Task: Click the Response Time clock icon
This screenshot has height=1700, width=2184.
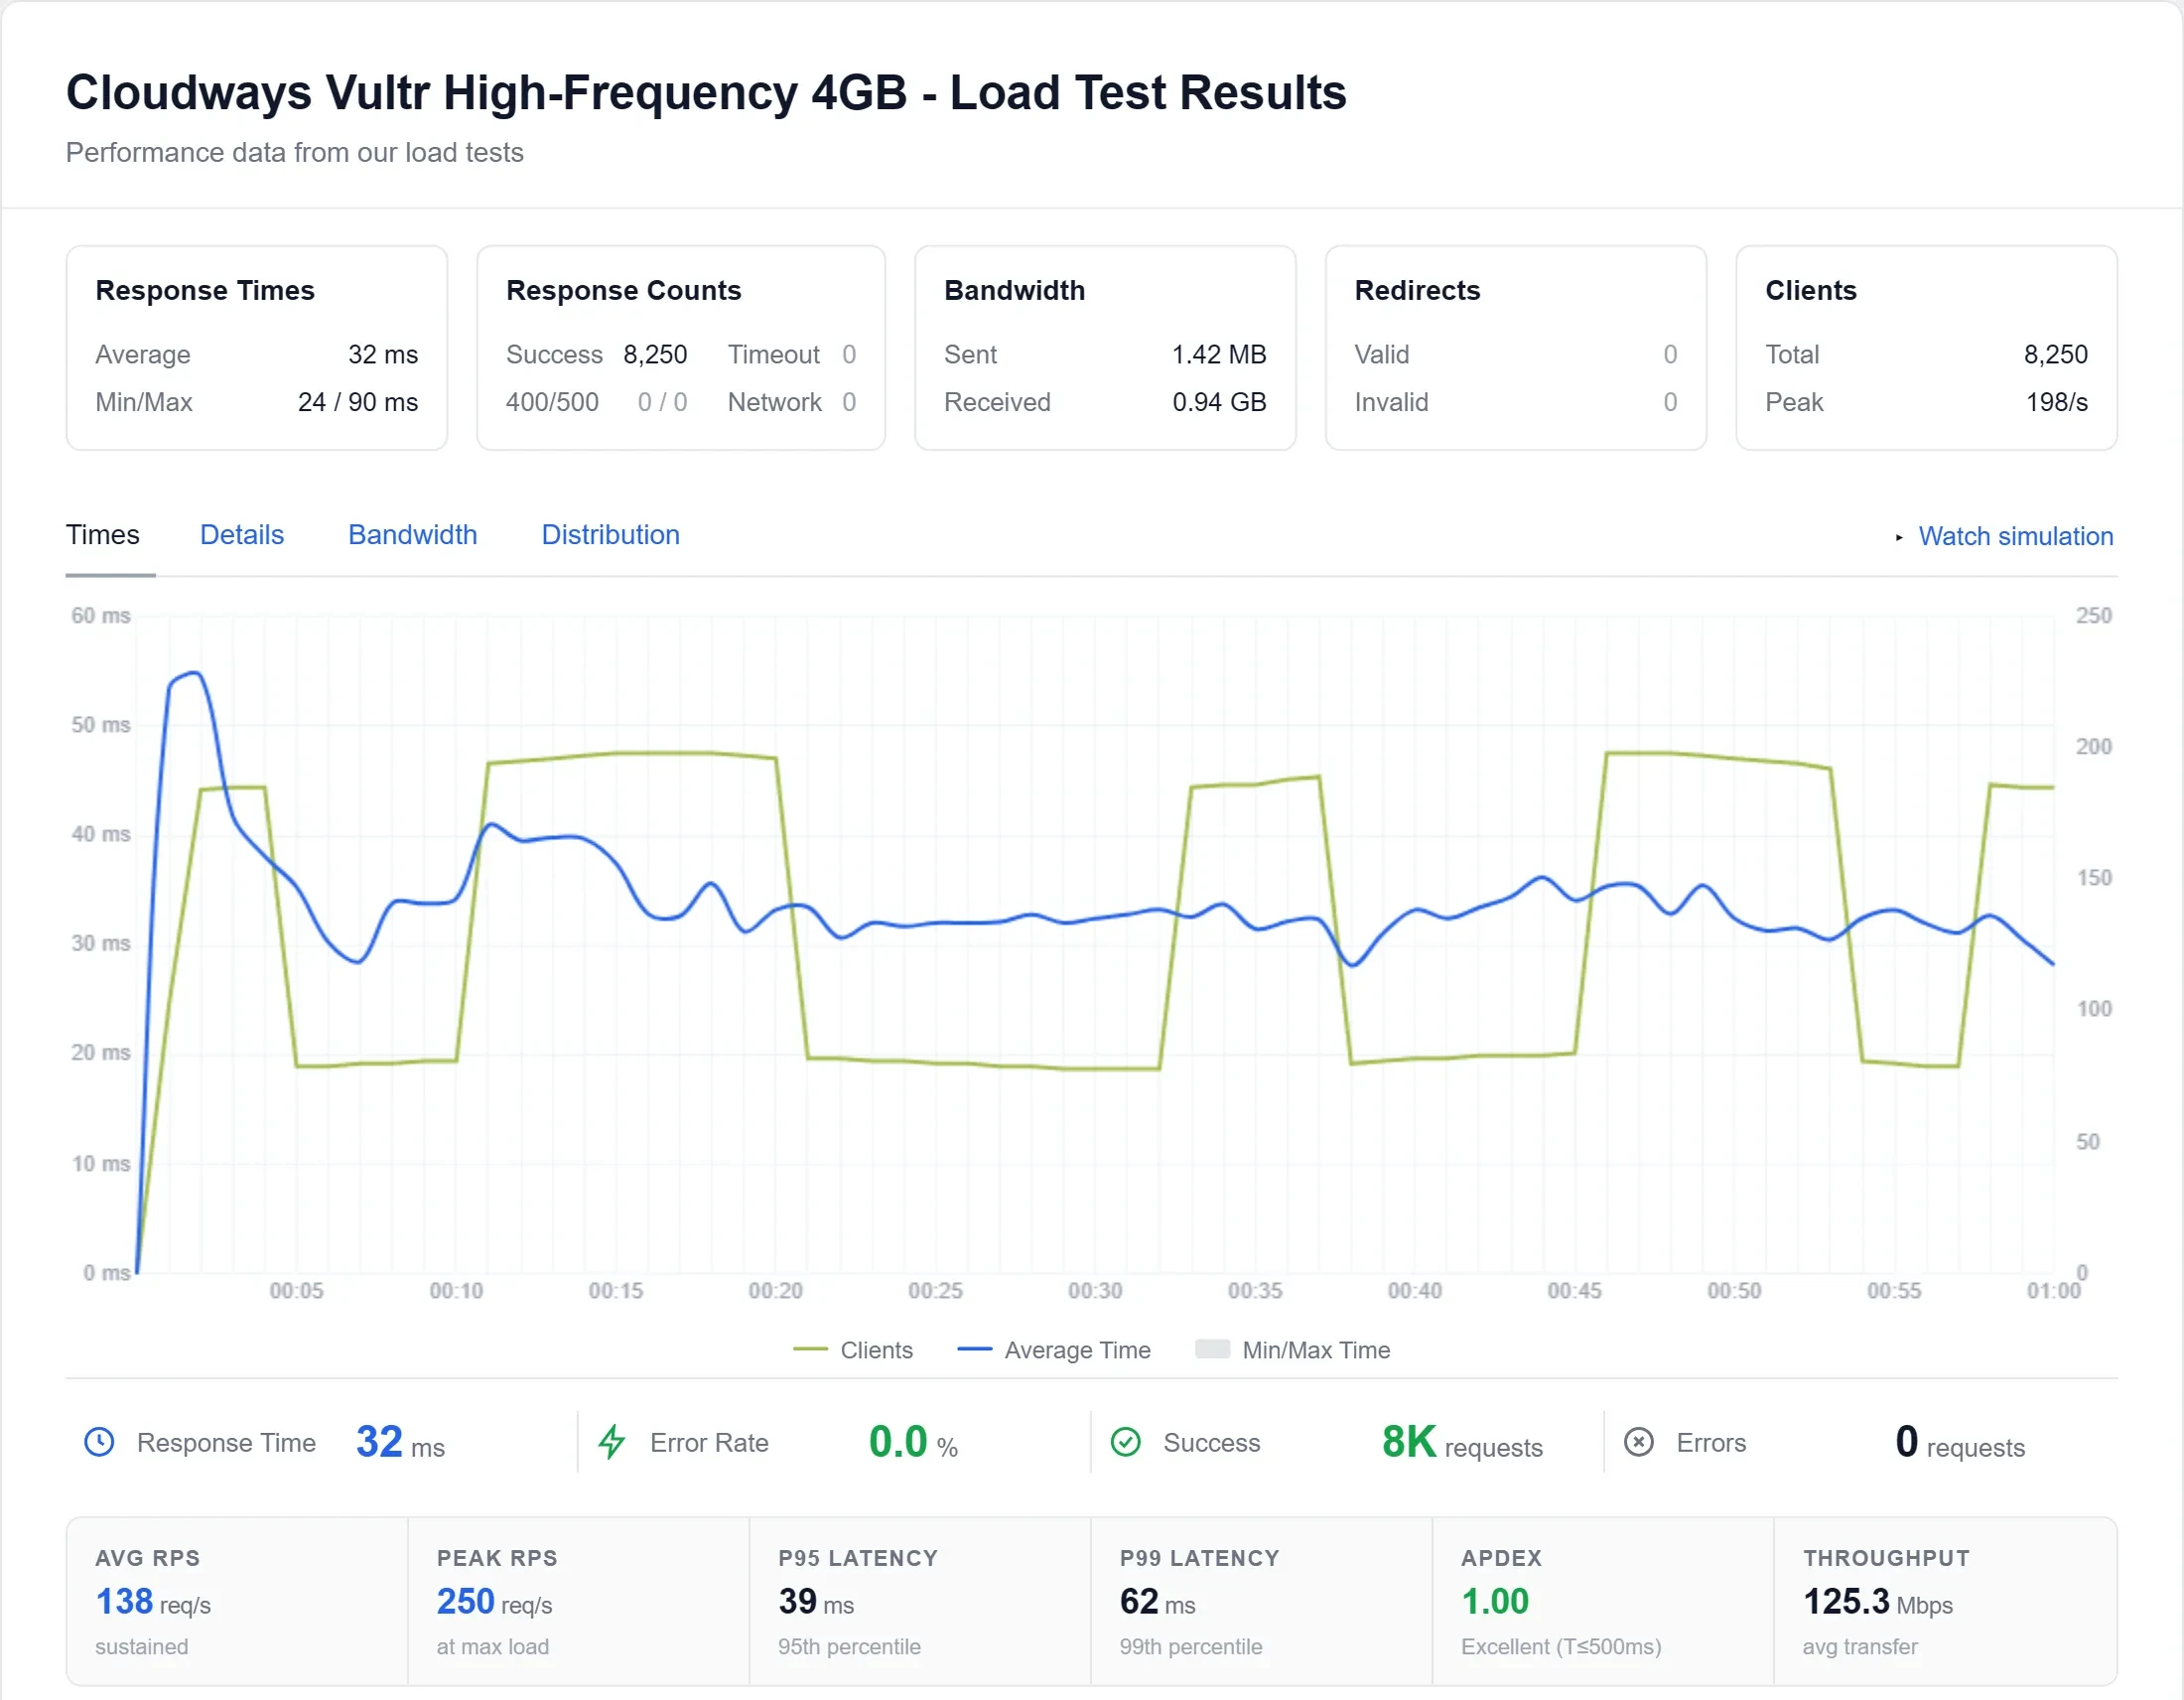Action: click(99, 1442)
